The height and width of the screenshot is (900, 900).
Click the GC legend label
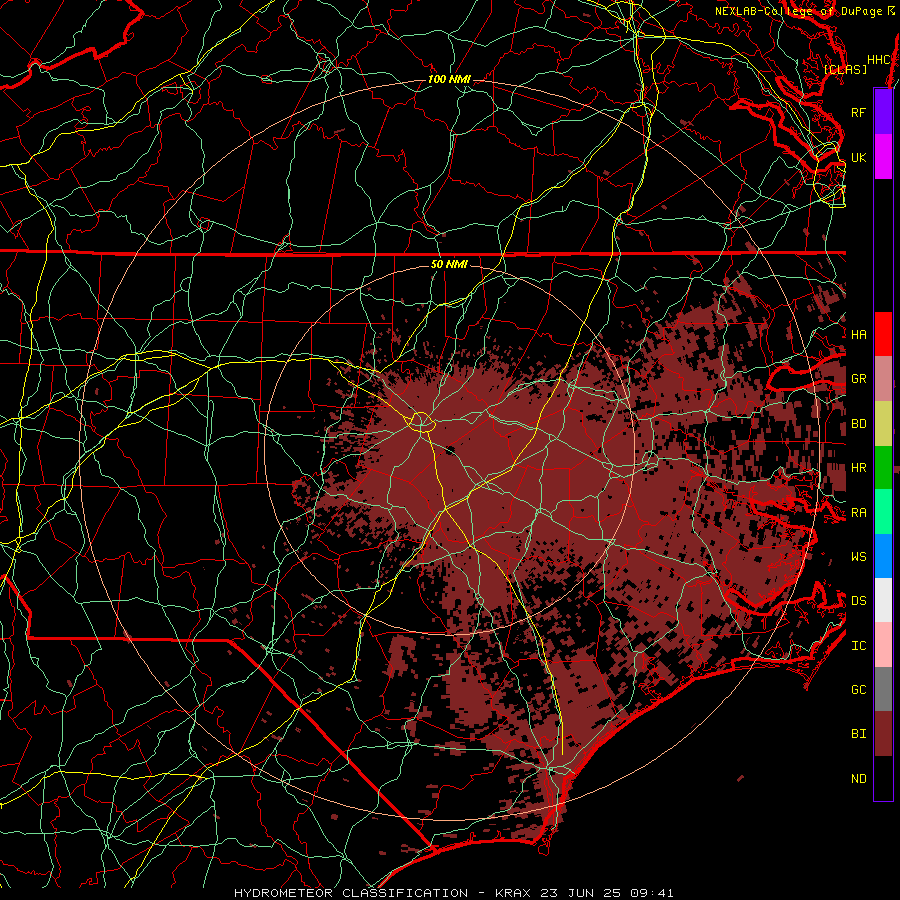[859, 689]
